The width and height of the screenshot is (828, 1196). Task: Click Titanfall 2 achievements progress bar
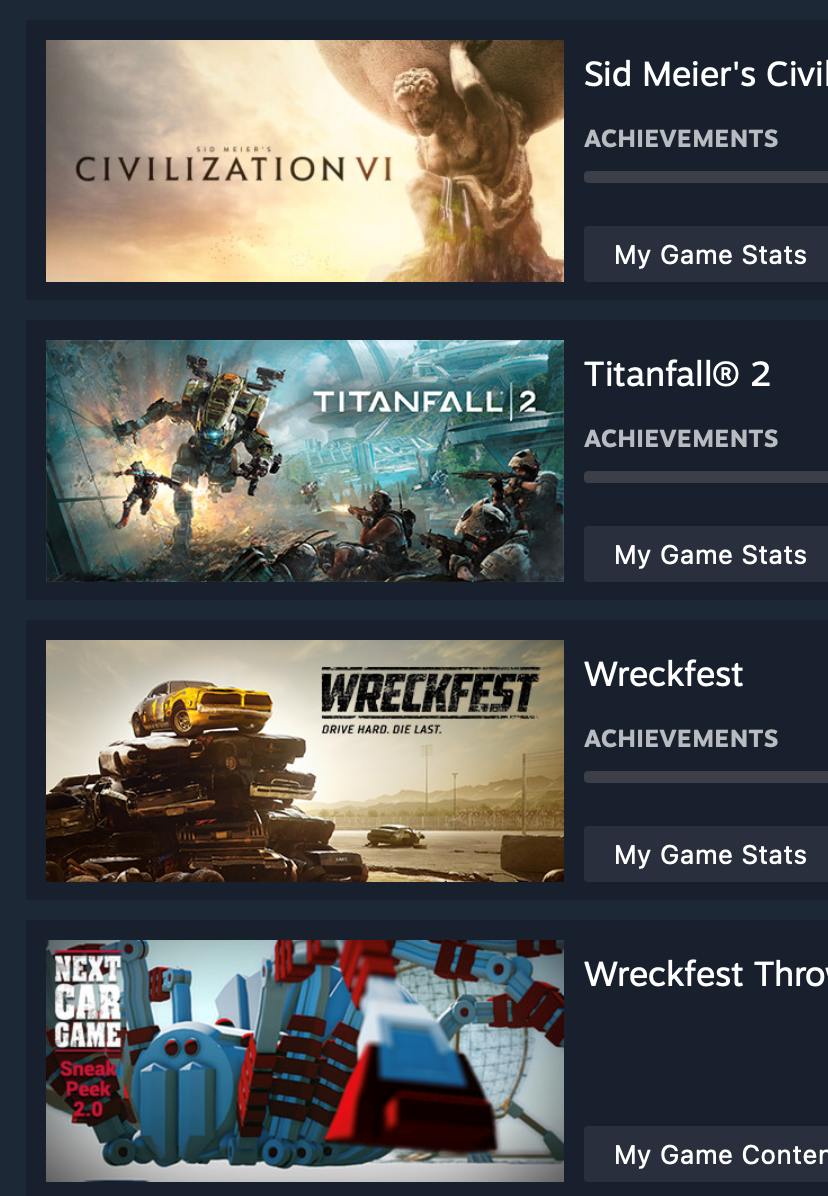pyautogui.click(x=706, y=477)
